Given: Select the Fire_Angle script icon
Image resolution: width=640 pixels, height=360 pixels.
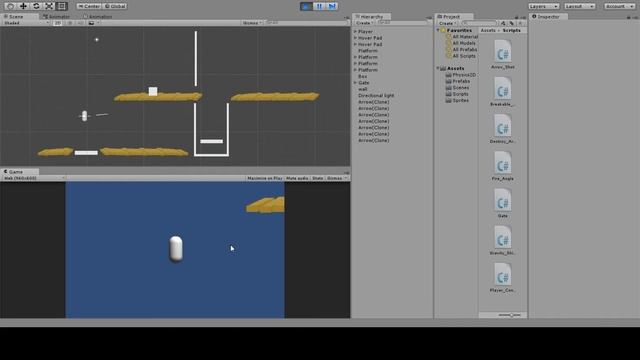Looking at the screenshot, I should pos(502,163).
